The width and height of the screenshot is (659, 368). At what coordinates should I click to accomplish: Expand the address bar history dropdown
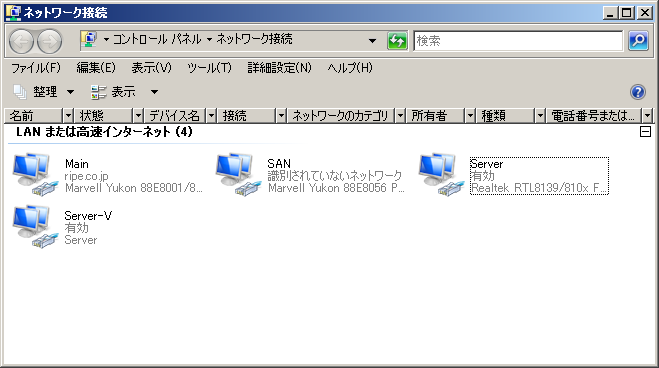[372, 41]
